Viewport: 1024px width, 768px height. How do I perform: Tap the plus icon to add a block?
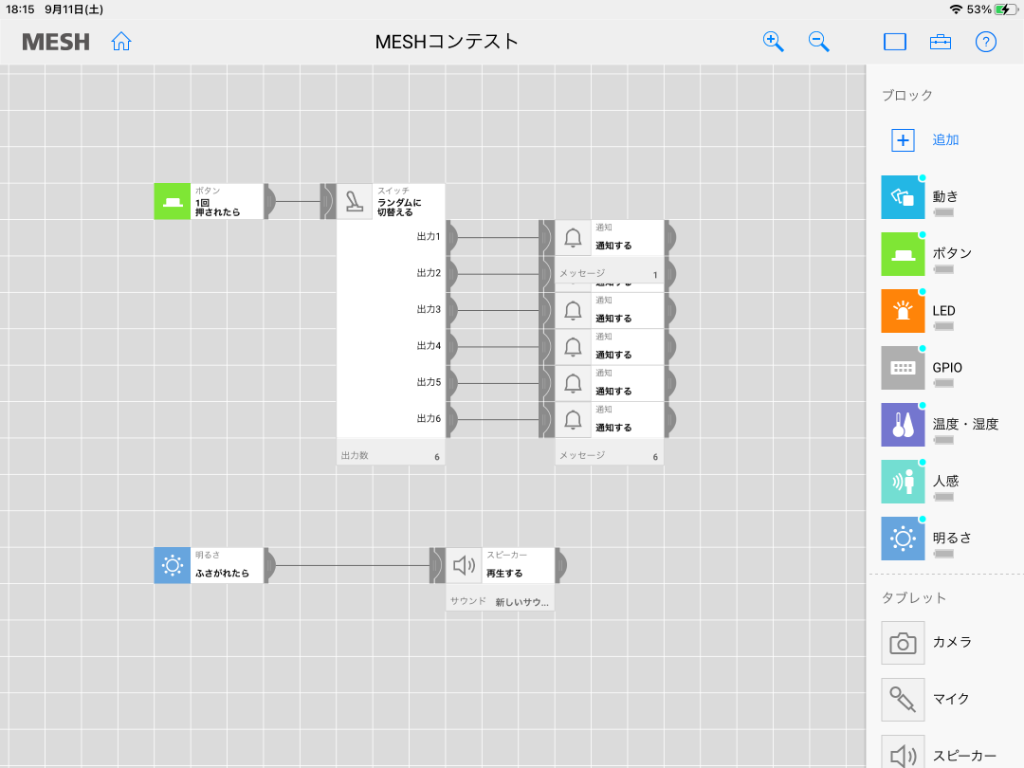[x=903, y=140]
